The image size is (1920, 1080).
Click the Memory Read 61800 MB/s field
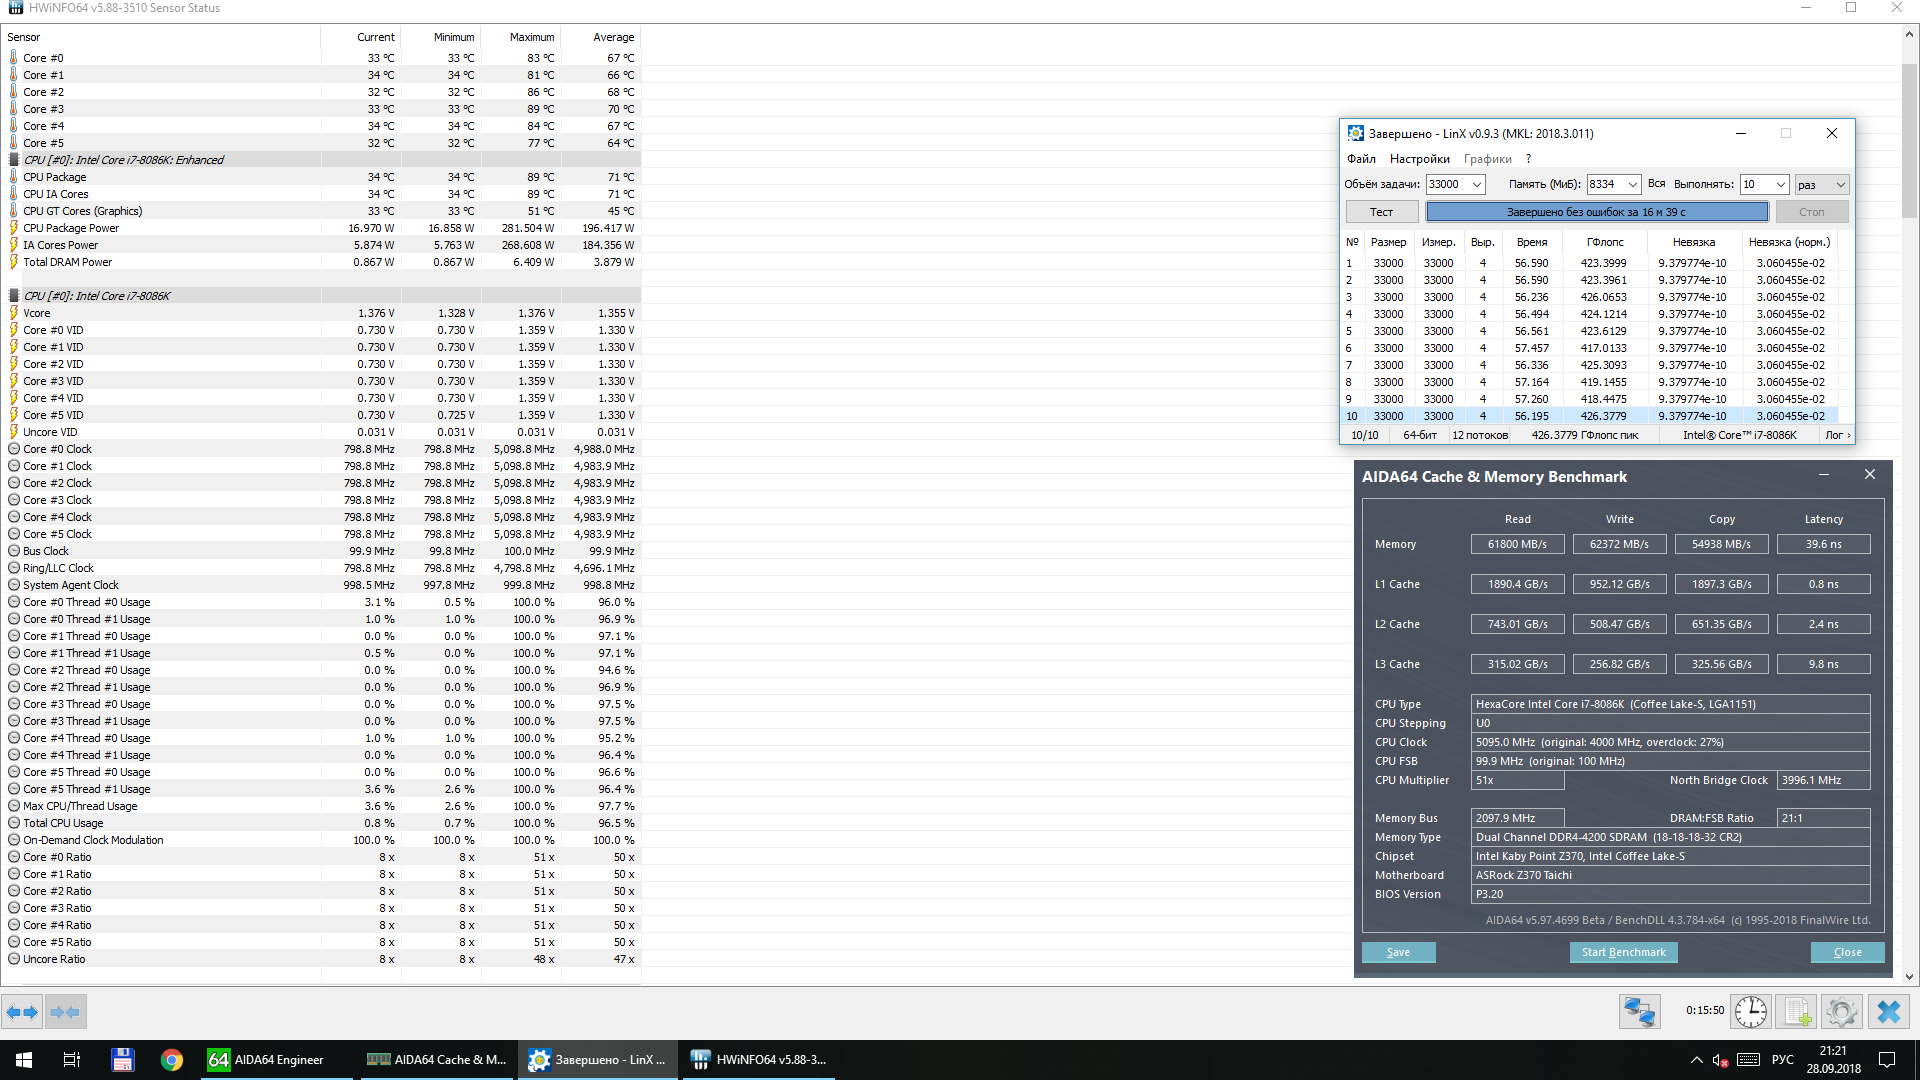1517,544
